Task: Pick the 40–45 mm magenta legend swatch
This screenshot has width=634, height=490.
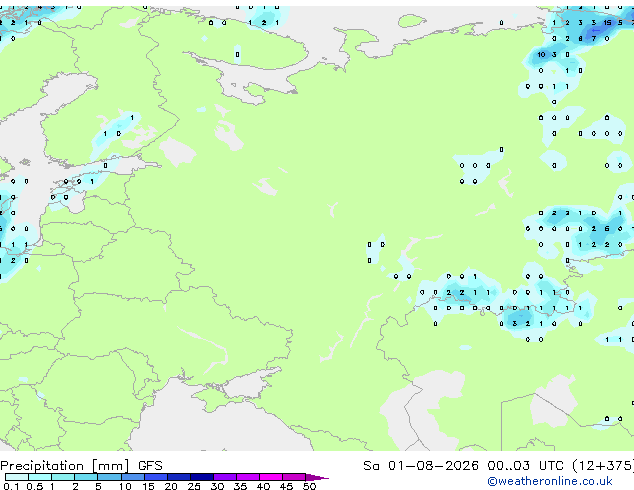Action: [x=271, y=477]
